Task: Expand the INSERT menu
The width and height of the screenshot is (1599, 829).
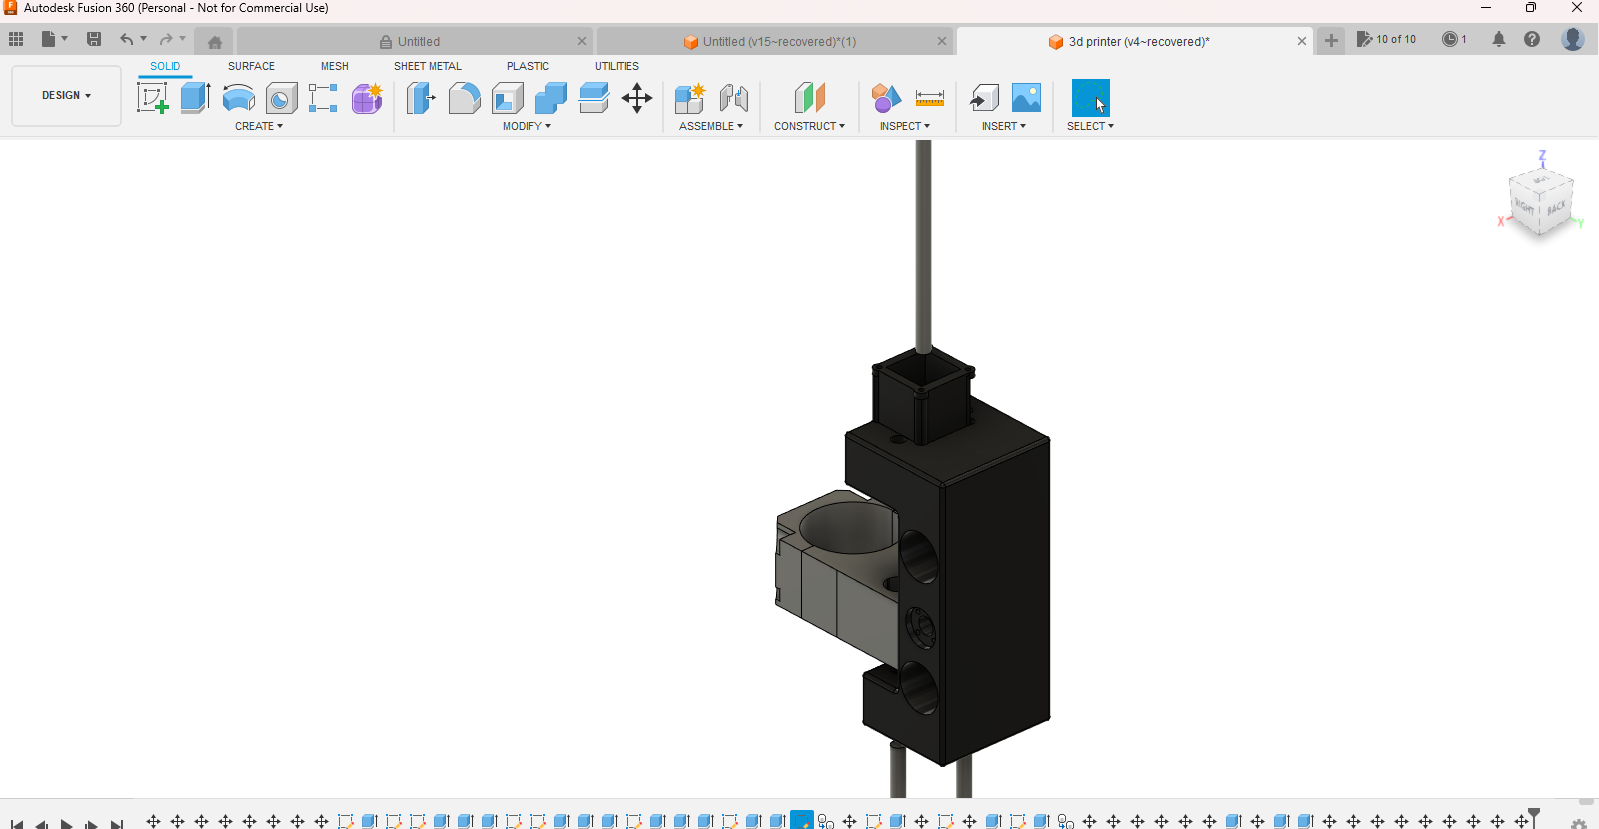Action: point(1004,126)
